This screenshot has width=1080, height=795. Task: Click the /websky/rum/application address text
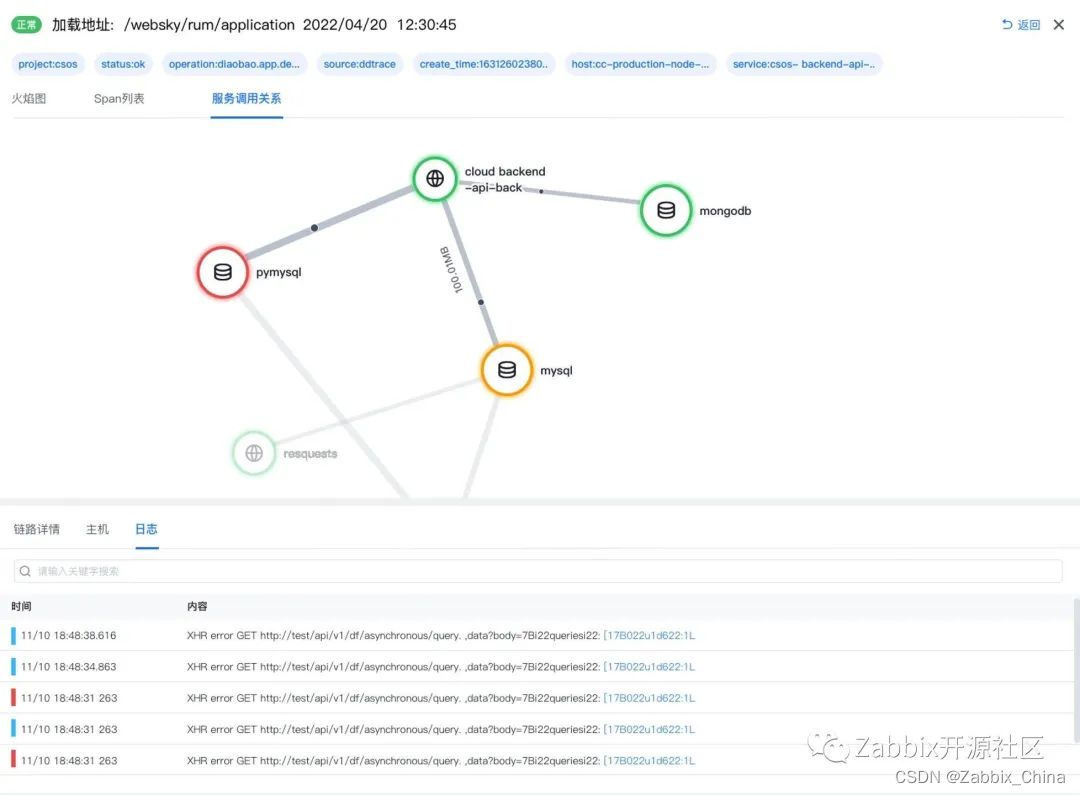point(209,25)
